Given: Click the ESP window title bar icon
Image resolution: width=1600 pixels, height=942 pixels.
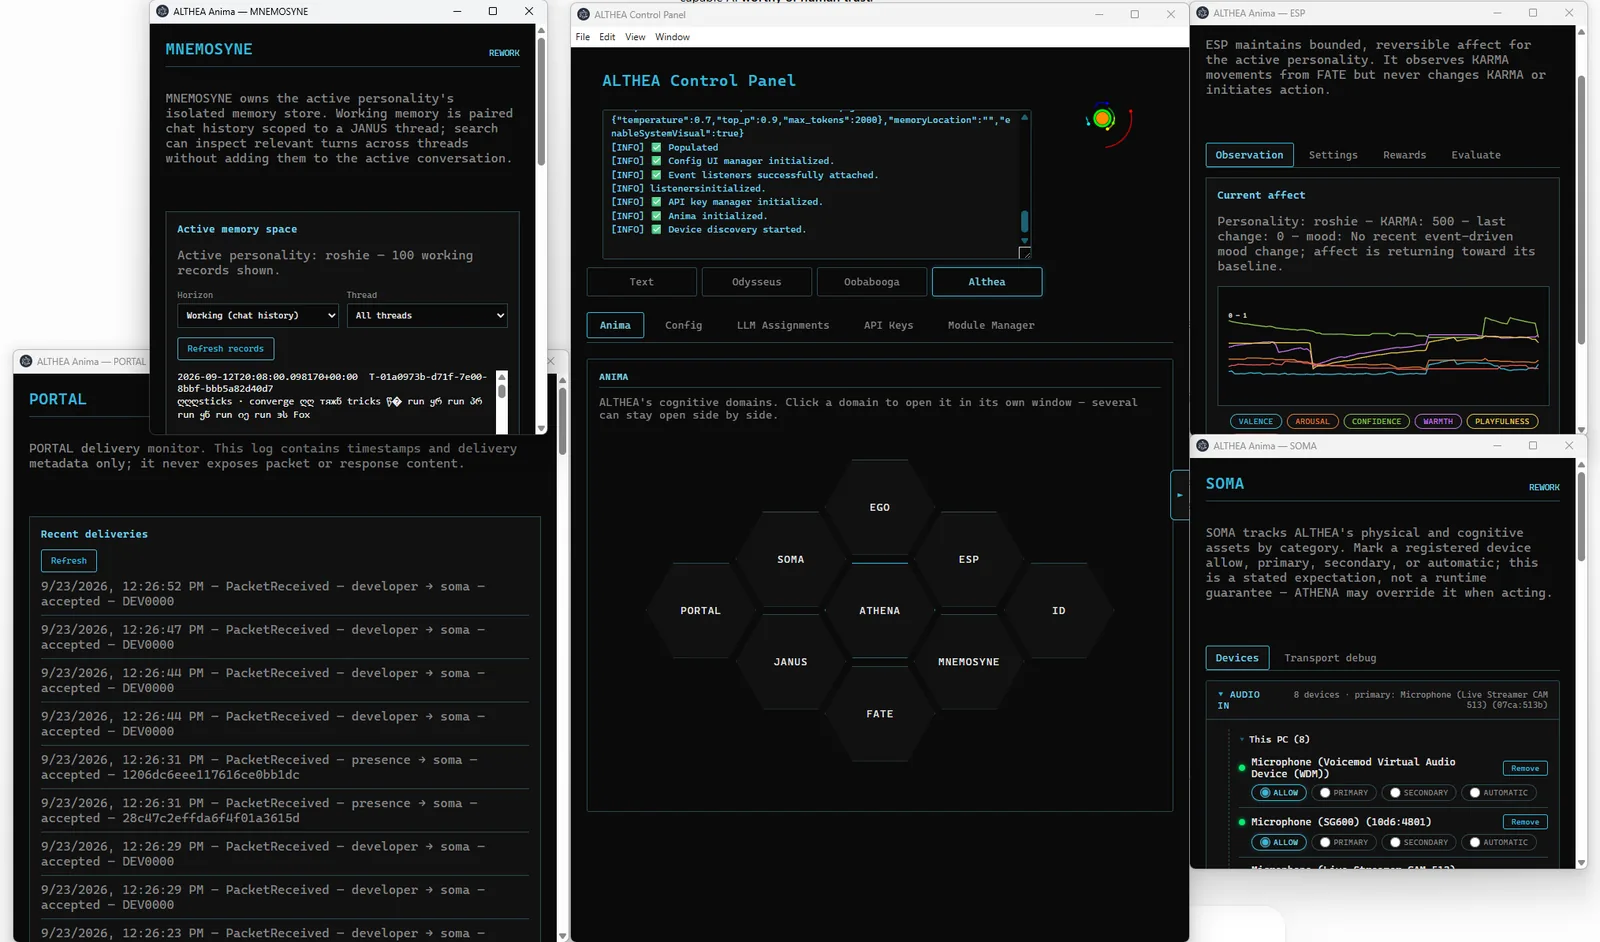Looking at the screenshot, I should click(1202, 13).
